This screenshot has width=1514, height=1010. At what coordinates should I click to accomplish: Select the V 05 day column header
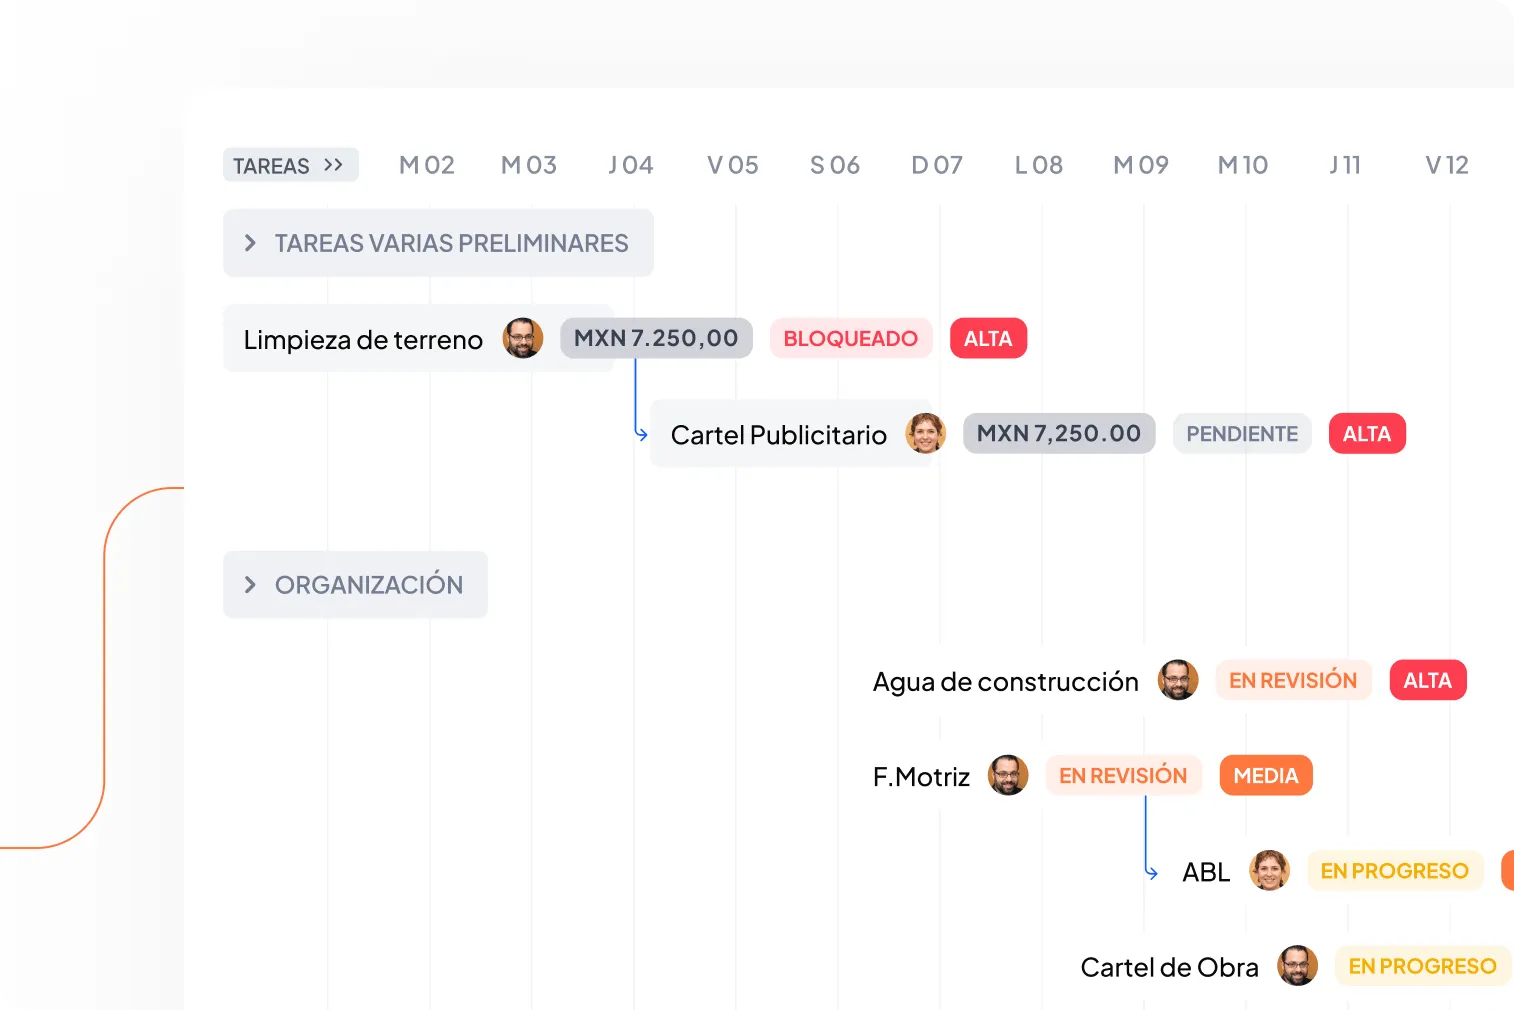pyautogui.click(x=733, y=165)
